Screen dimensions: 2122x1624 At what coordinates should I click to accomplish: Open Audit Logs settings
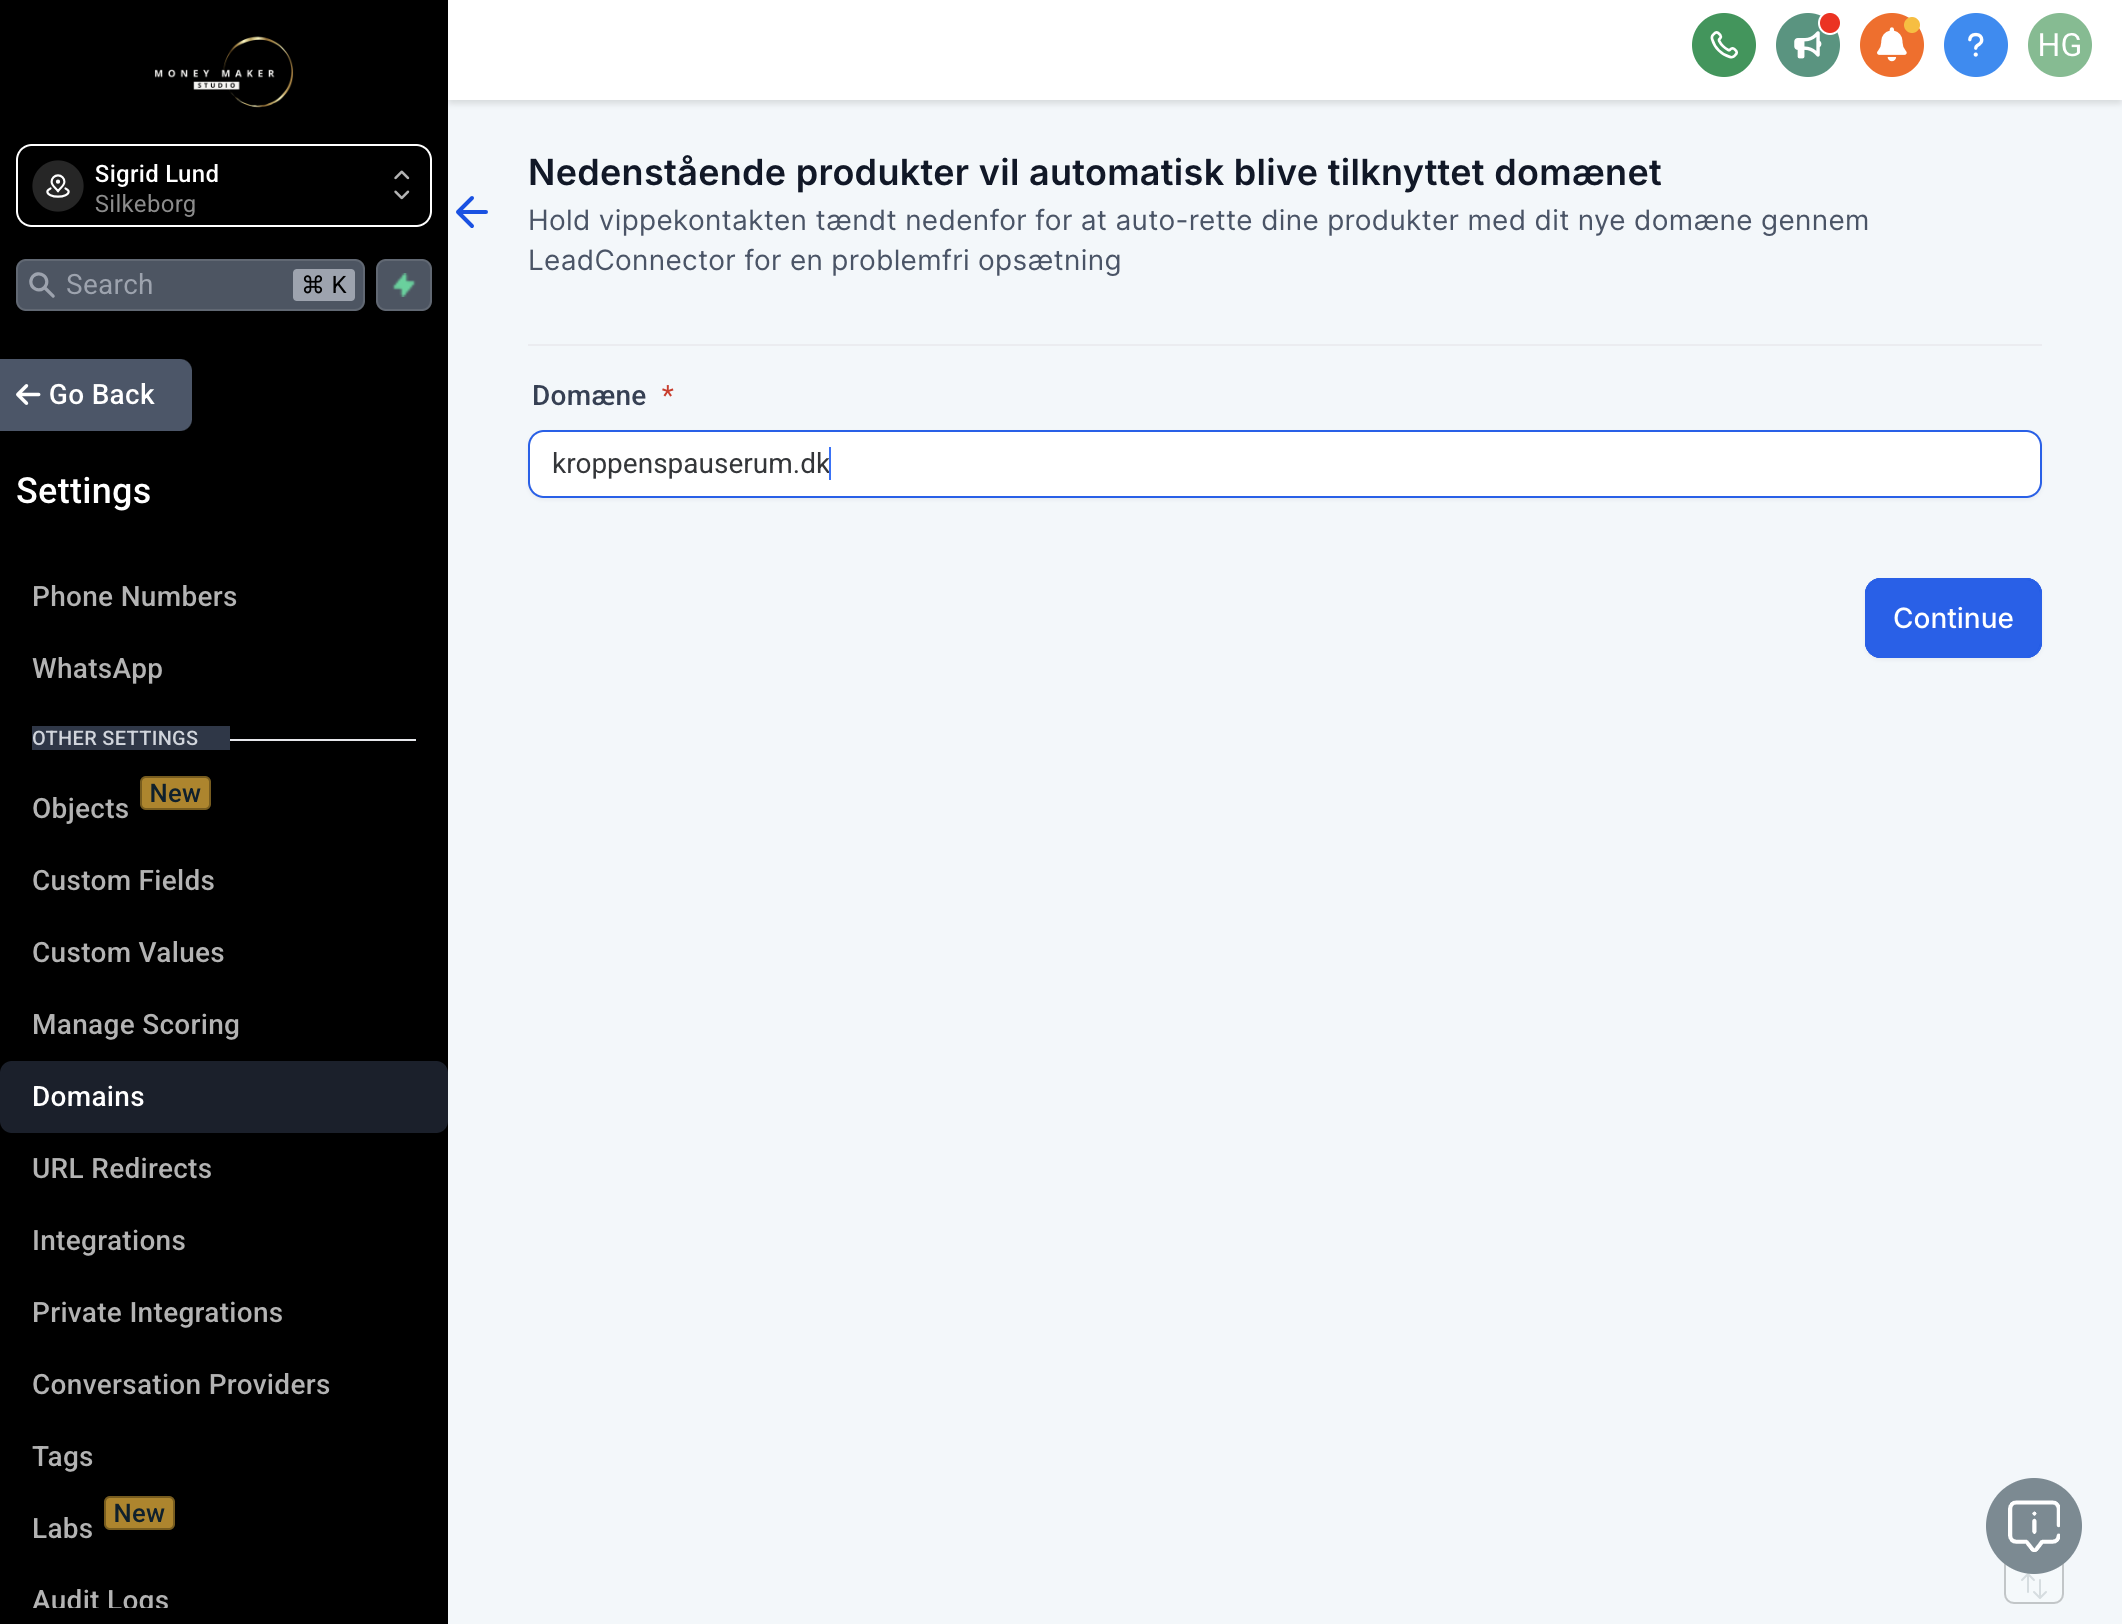coord(100,1600)
